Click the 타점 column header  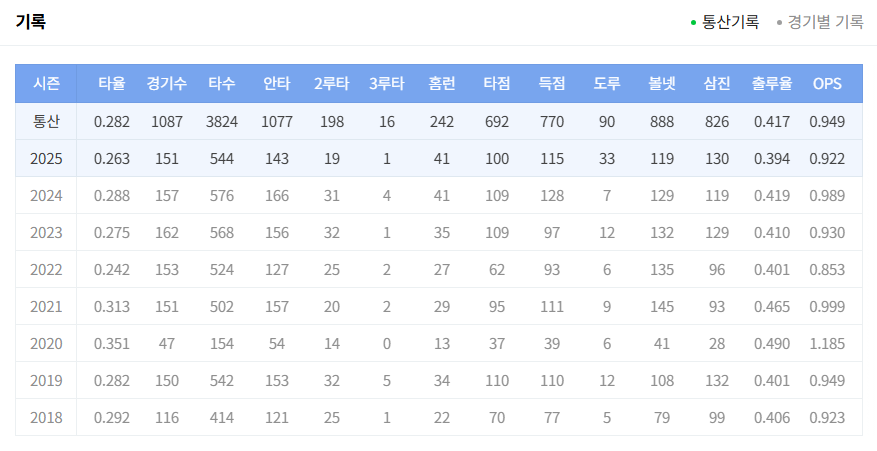point(496,84)
